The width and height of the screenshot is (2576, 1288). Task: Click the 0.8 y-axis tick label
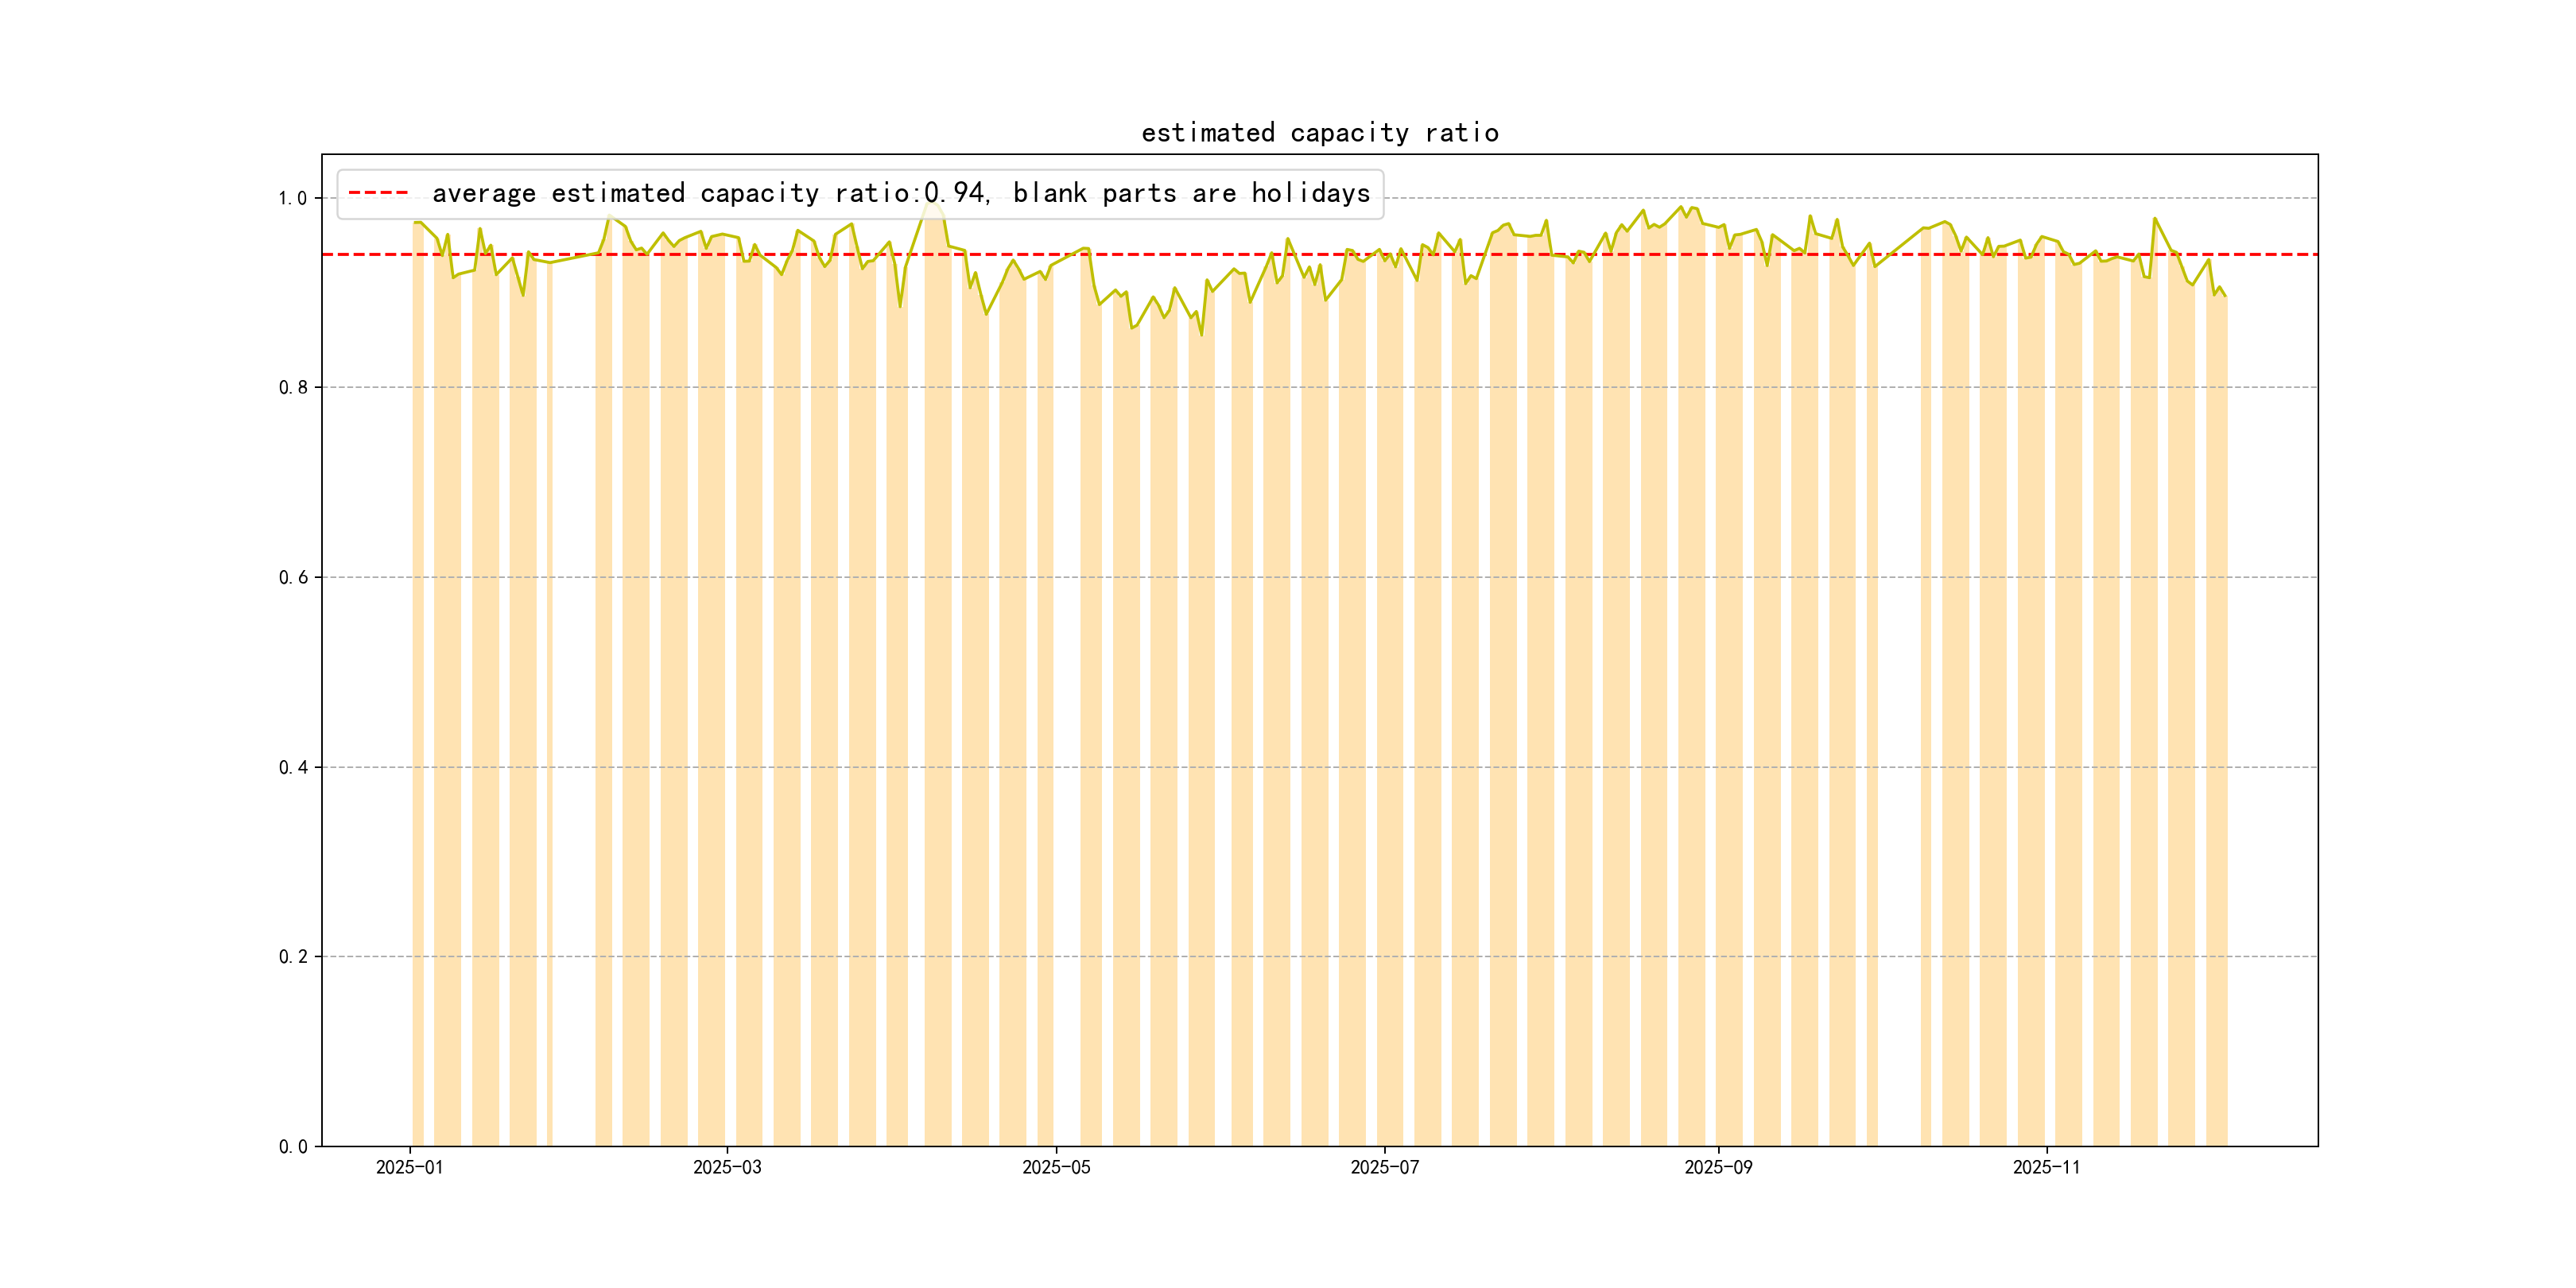click(x=292, y=388)
